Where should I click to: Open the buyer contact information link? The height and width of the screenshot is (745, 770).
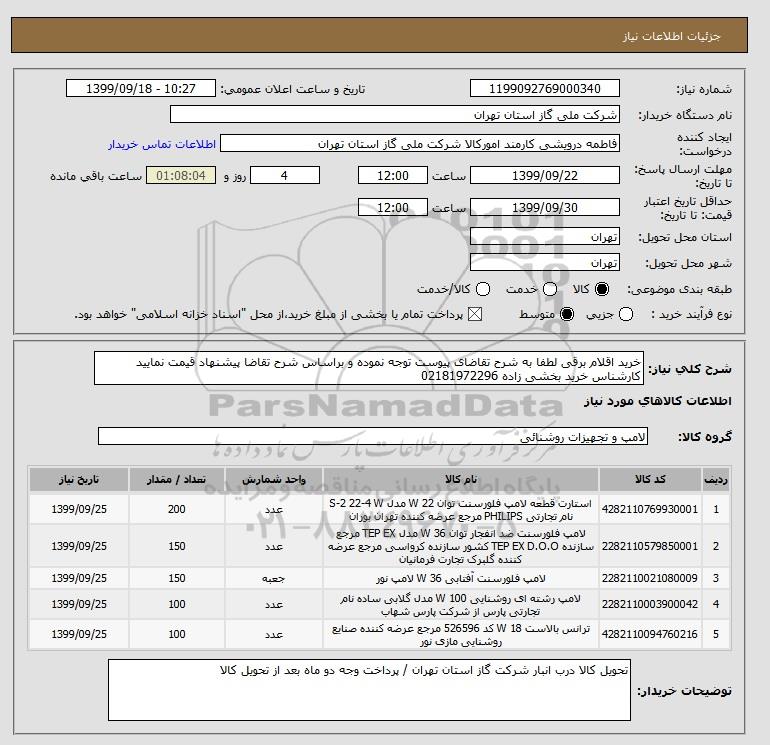[x=162, y=144]
